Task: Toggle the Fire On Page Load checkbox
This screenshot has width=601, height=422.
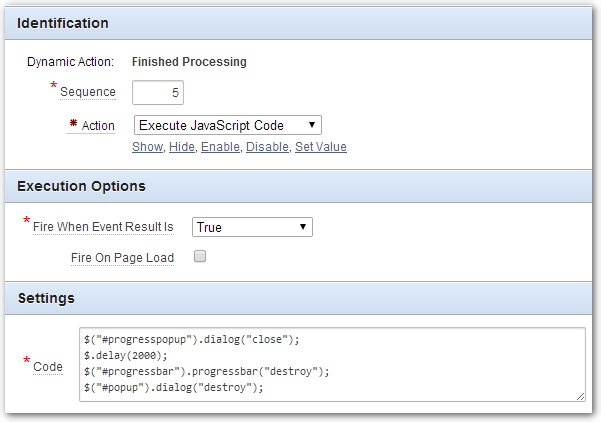Action: pyautogui.click(x=200, y=256)
